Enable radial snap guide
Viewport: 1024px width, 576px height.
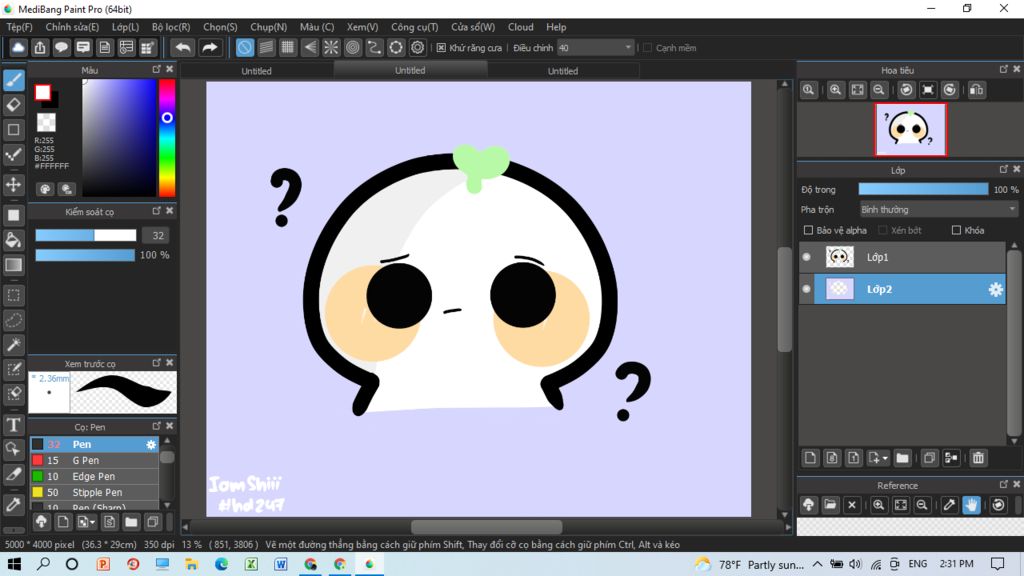tap(331, 48)
